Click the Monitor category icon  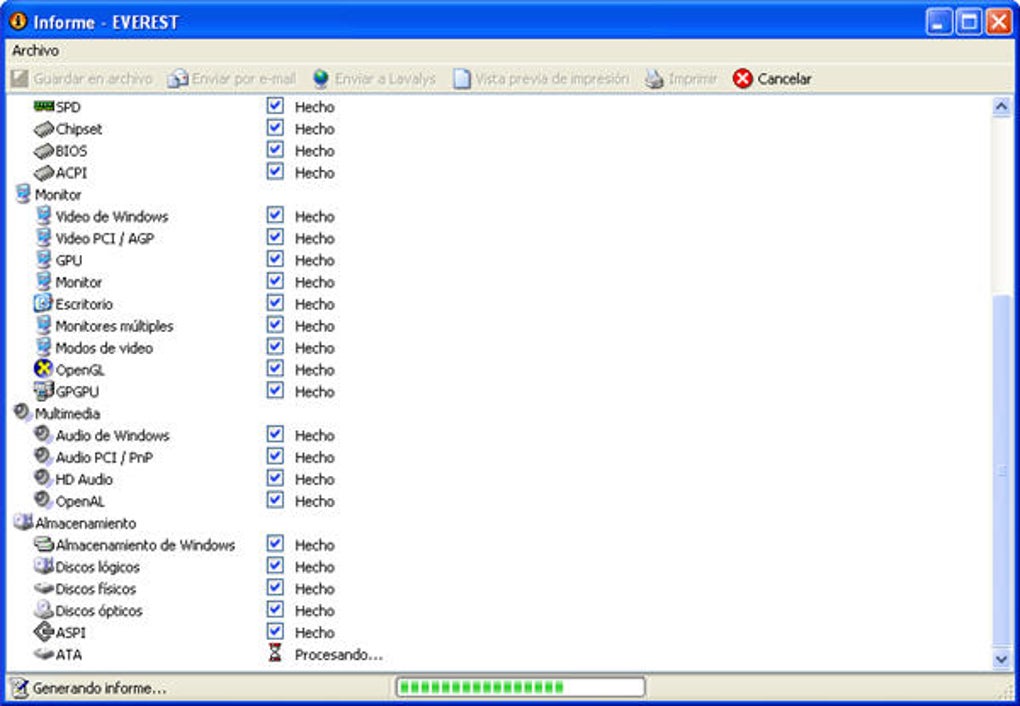[x=23, y=194]
